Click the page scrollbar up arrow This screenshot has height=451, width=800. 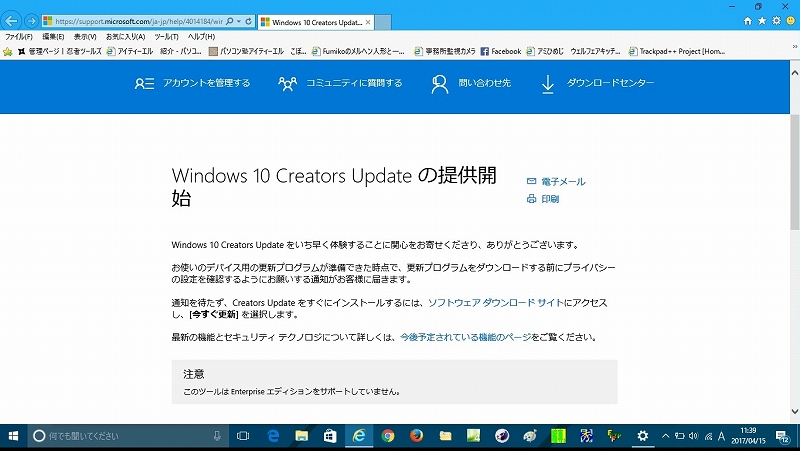(x=795, y=73)
